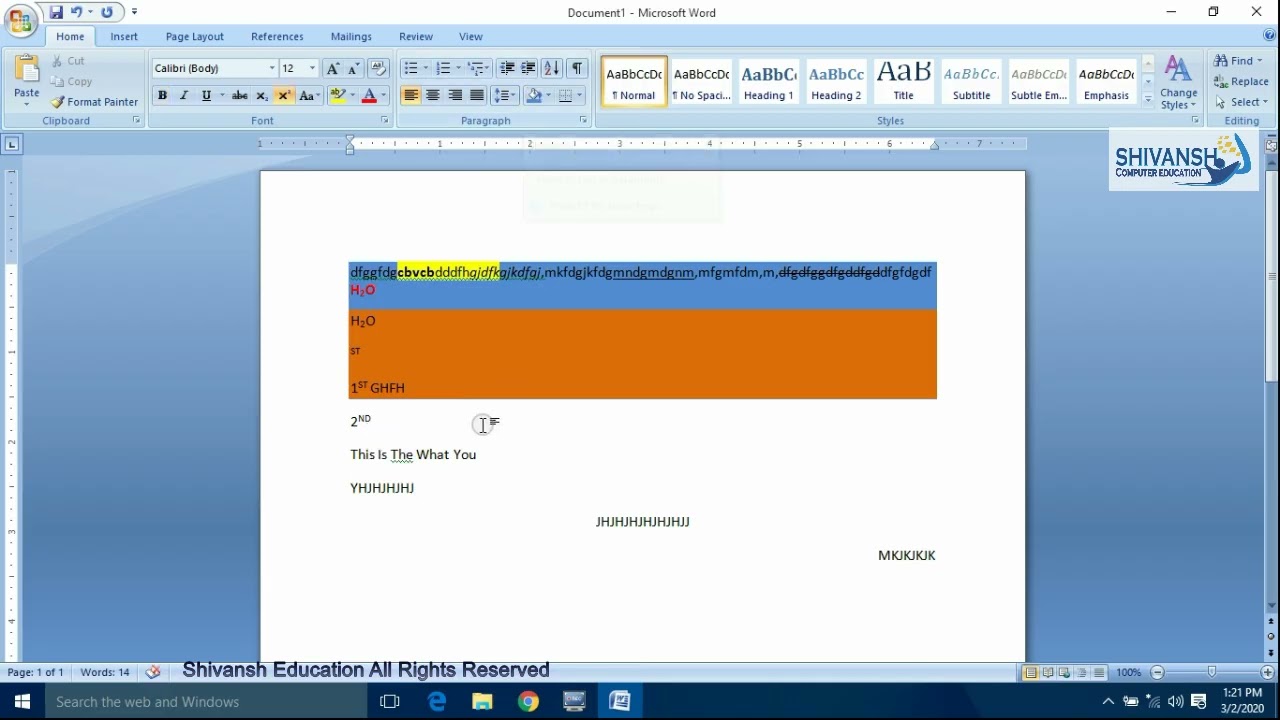Apply the Emphasis style
The width and height of the screenshot is (1280, 720).
[x=1106, y=81]
